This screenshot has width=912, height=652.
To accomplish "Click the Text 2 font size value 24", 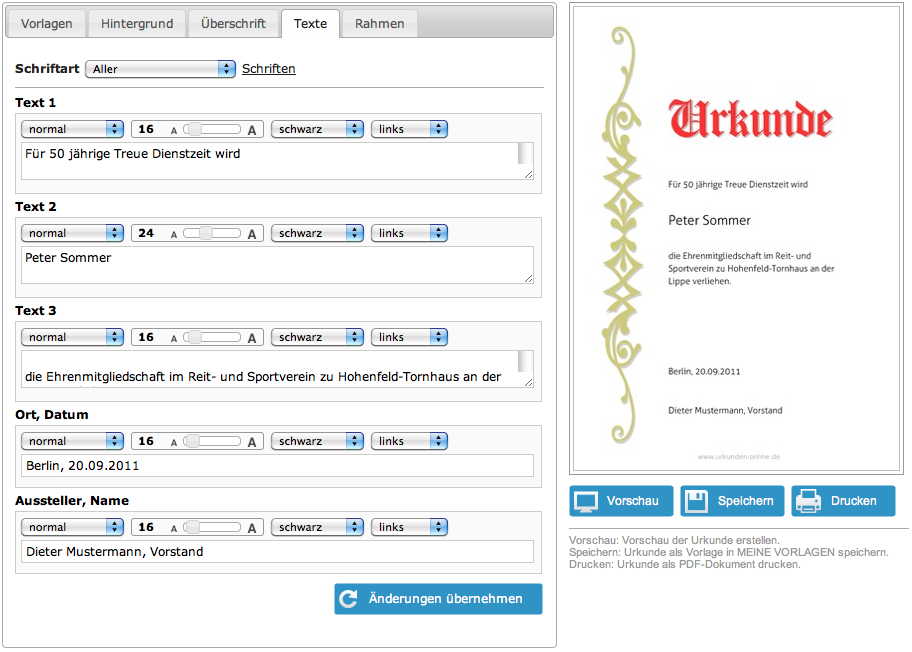I will [146, 233].
